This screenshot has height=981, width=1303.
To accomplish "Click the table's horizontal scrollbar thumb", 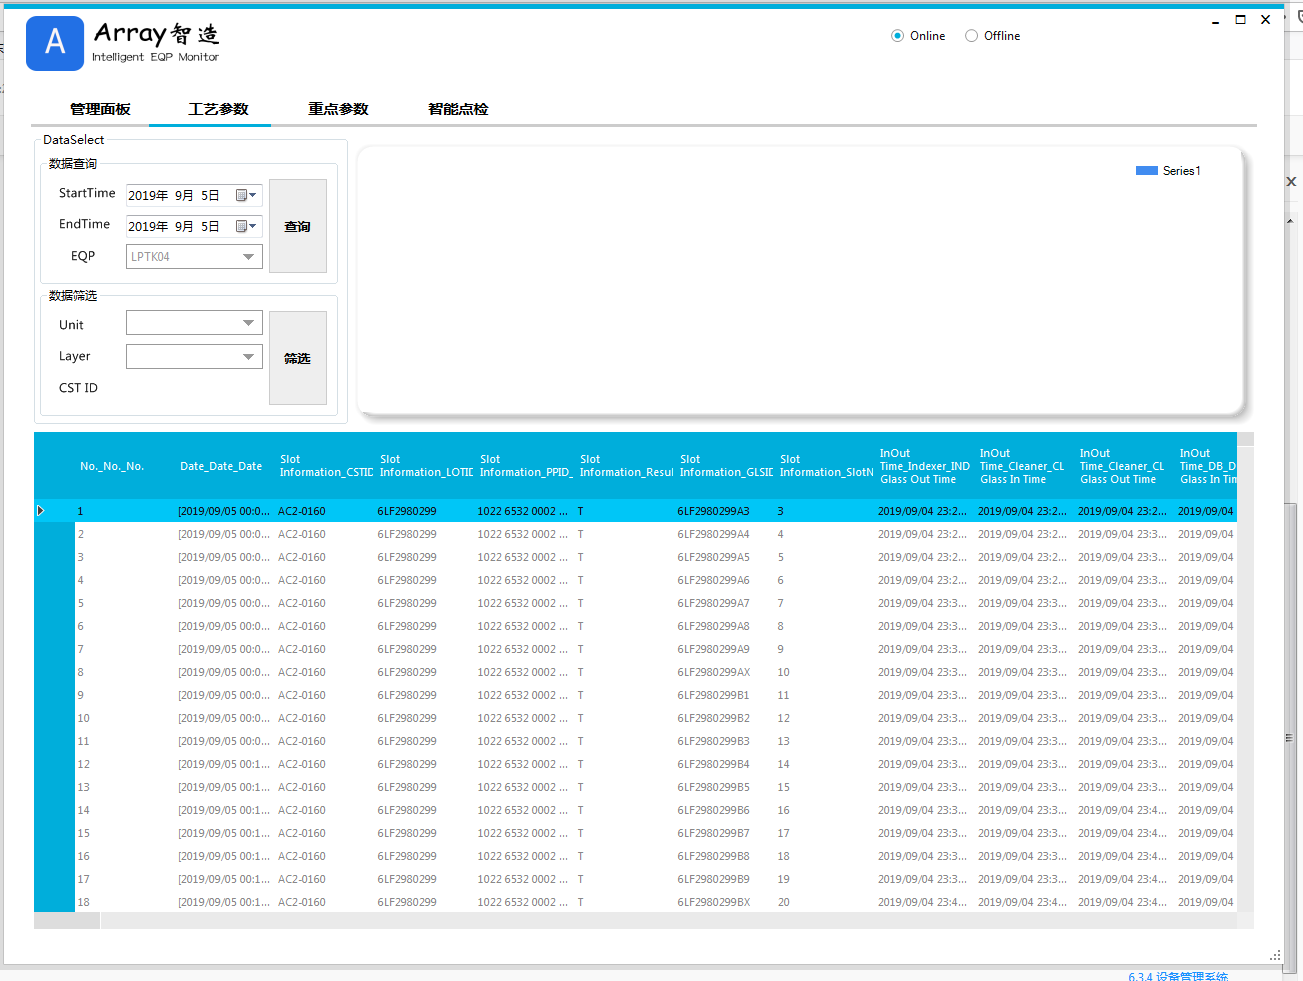I will point(67,921).
